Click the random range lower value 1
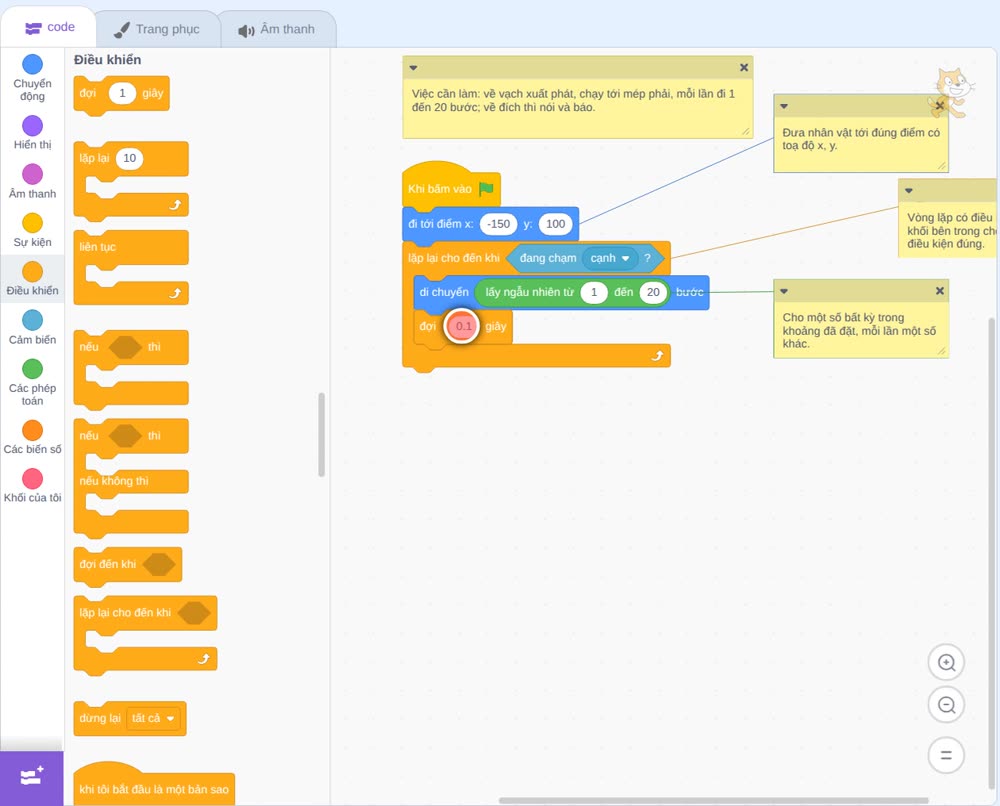This screenshot has height=806, width=1000. tap(594, 292)
